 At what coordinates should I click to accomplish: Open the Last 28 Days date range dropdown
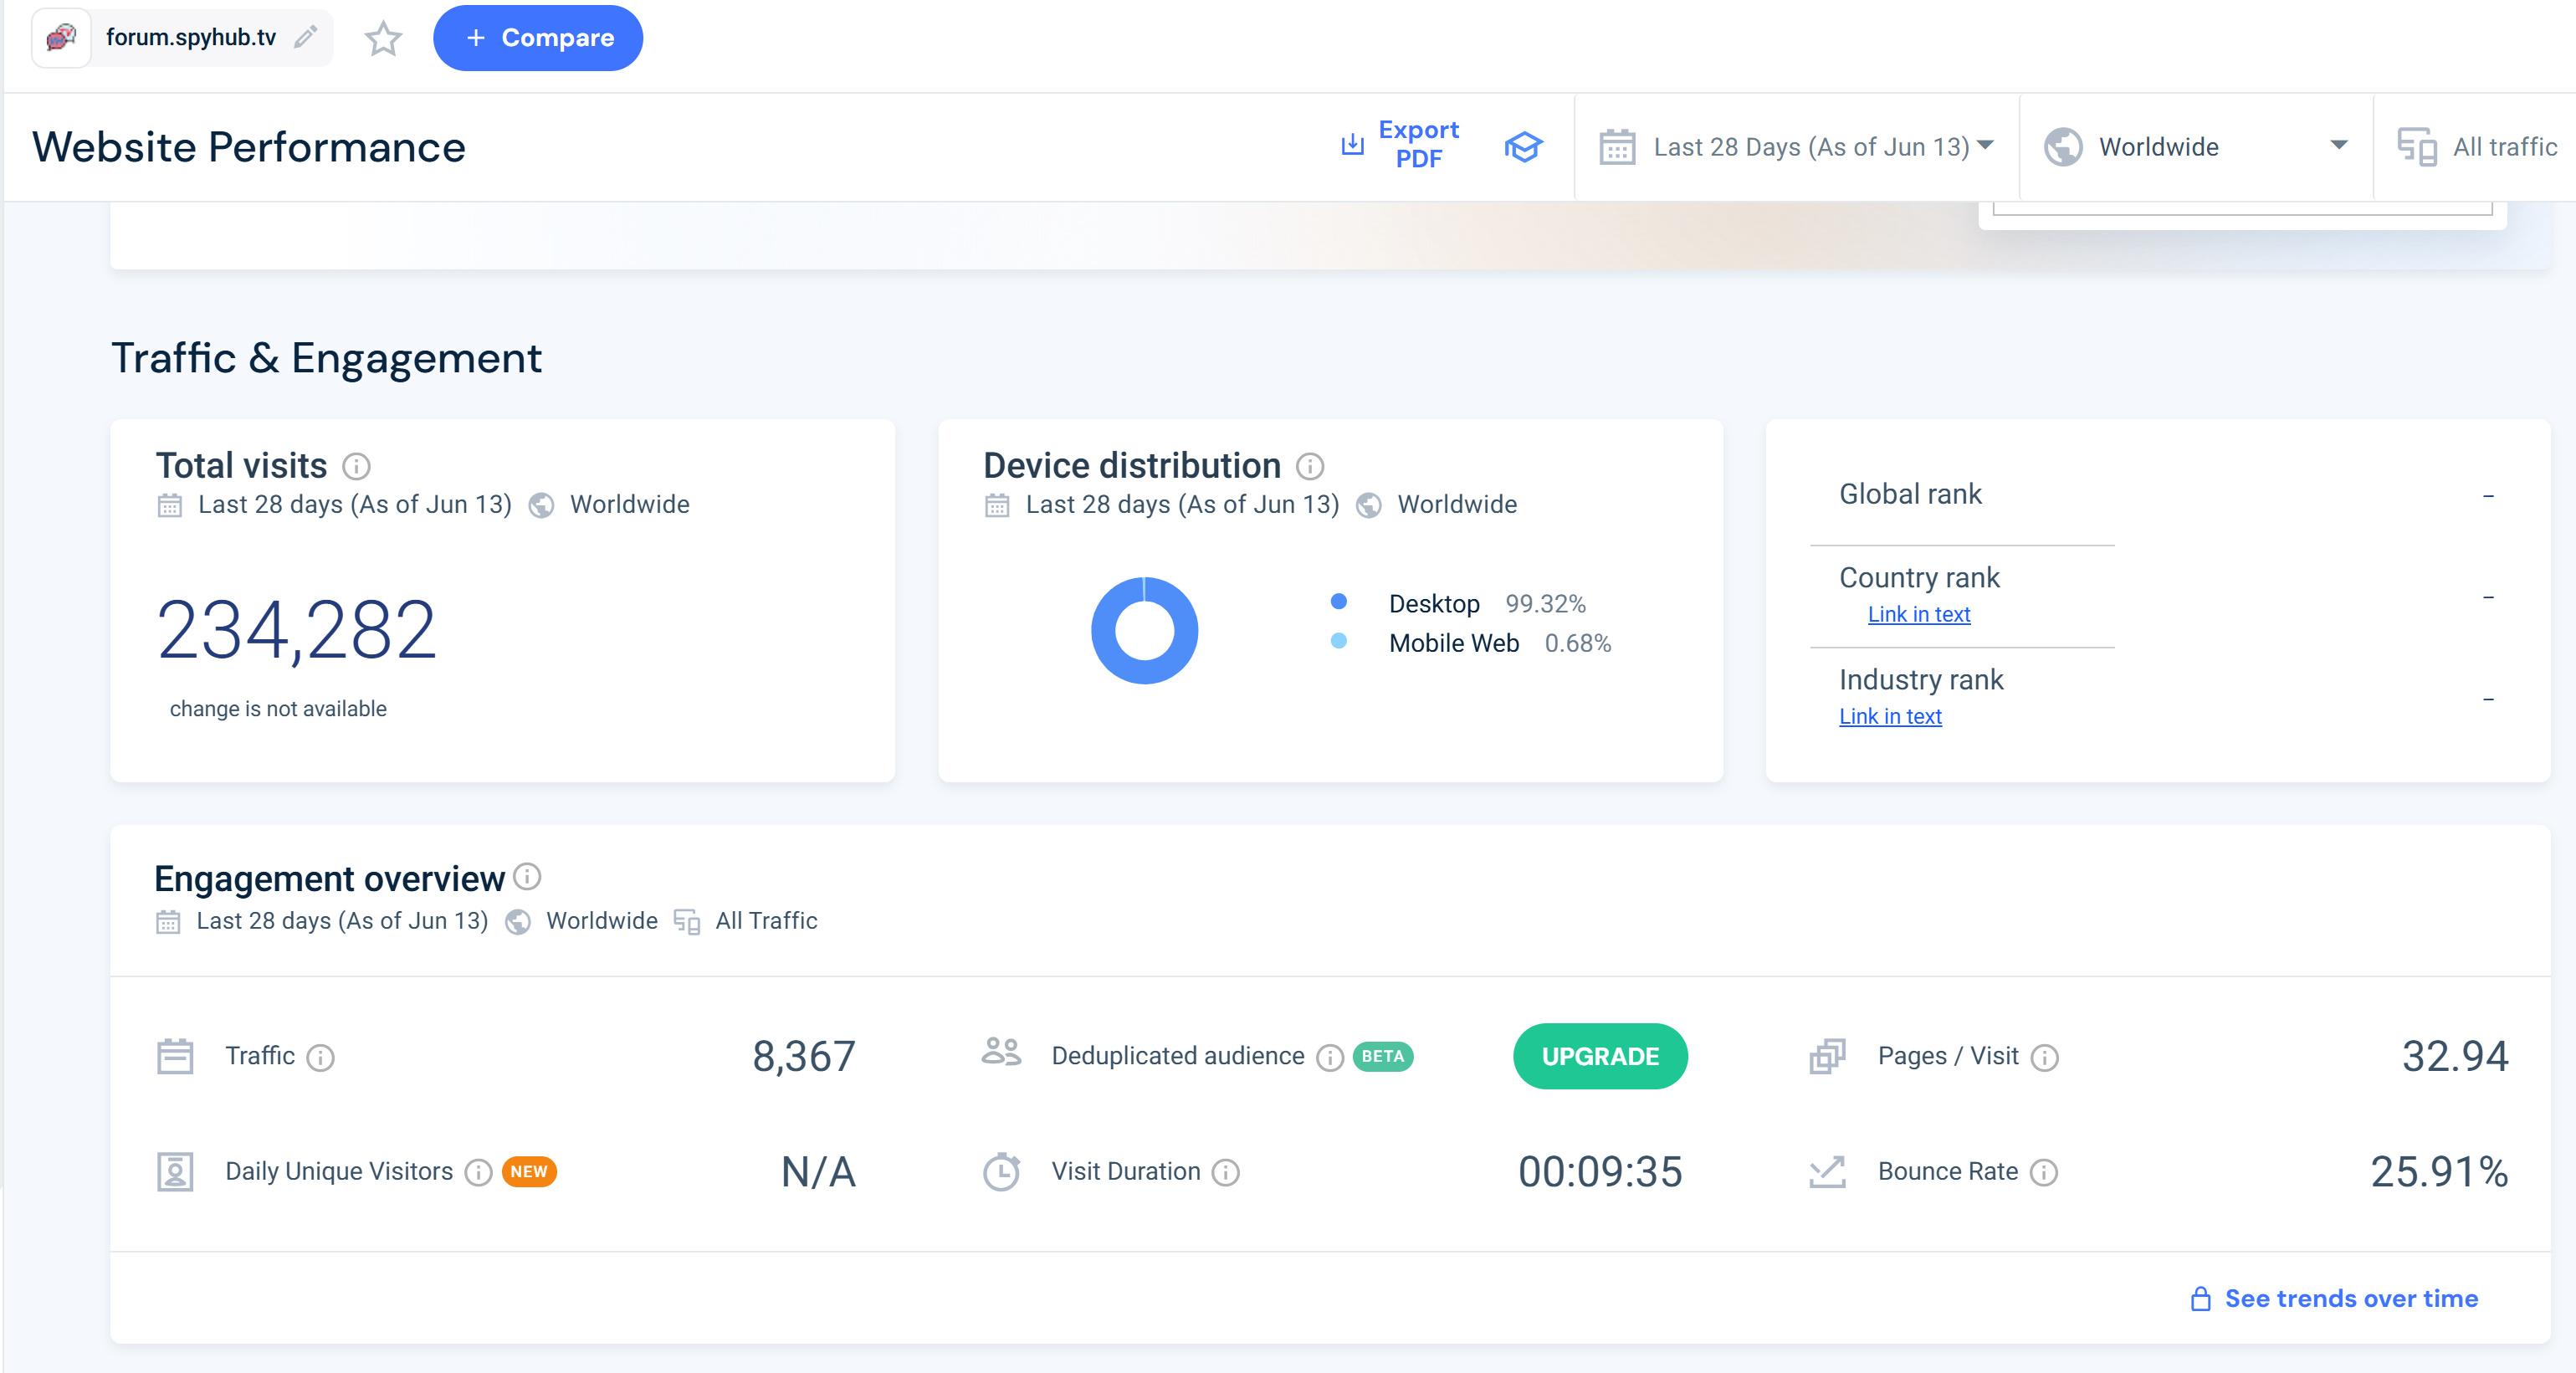(x=1796, y=147)
